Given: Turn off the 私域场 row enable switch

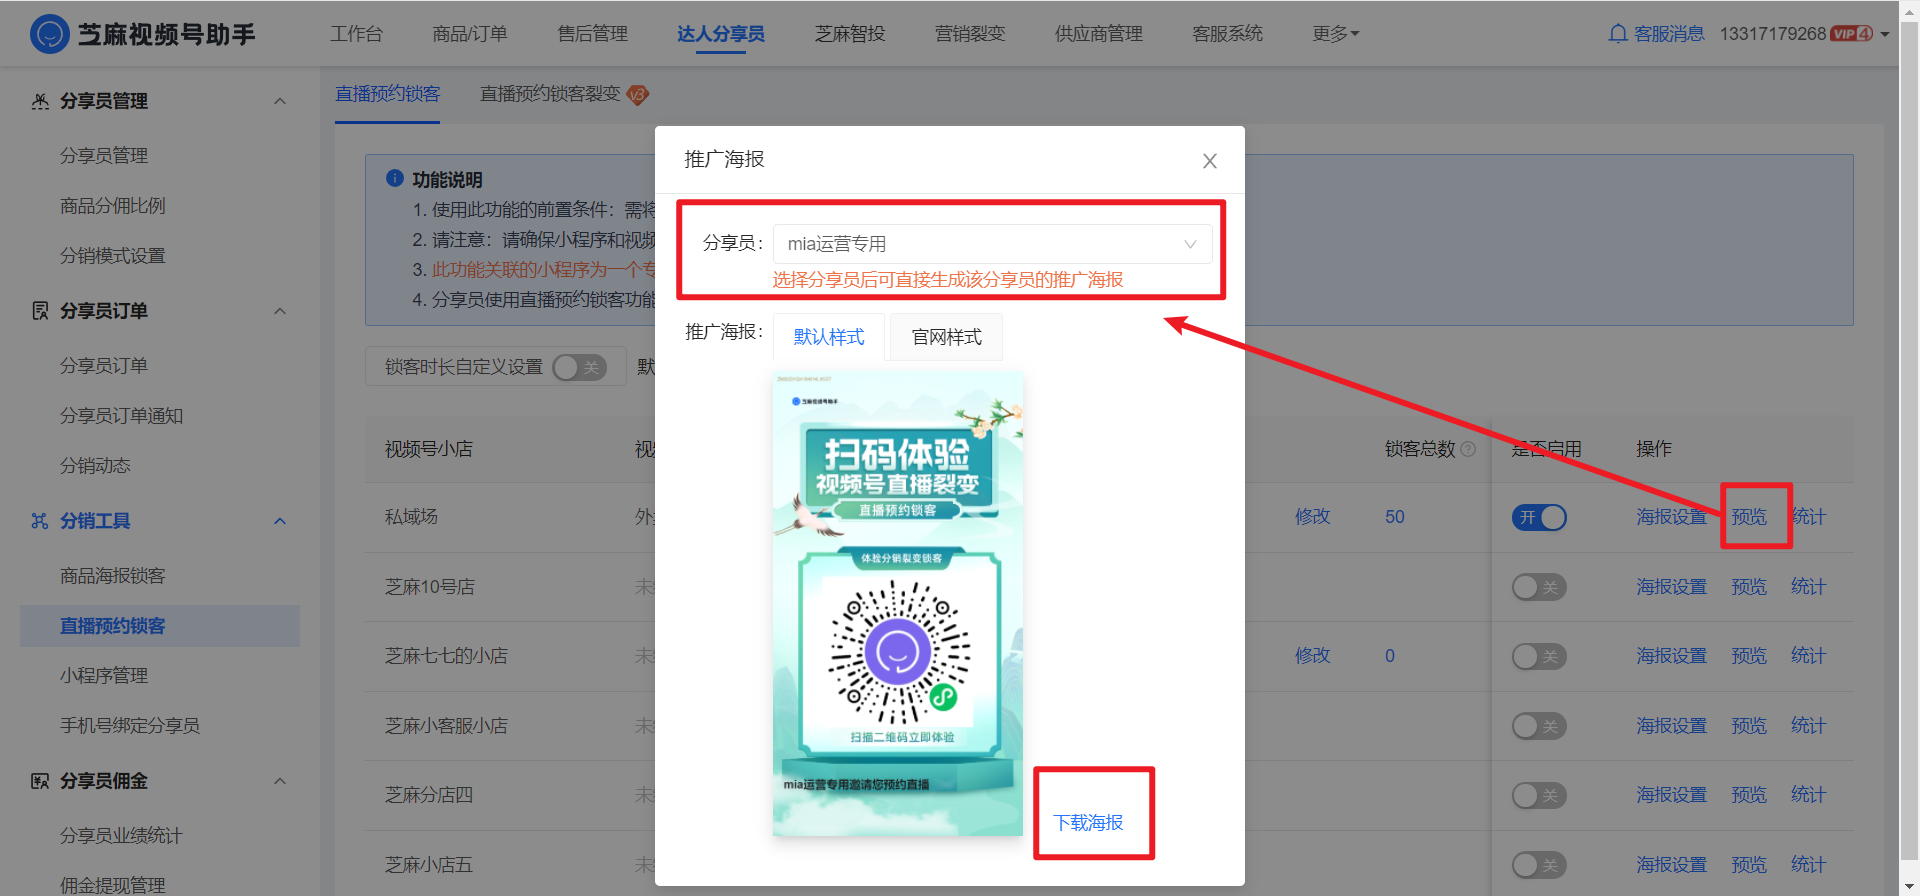Looking at the screenshot, I should 1539,517.
